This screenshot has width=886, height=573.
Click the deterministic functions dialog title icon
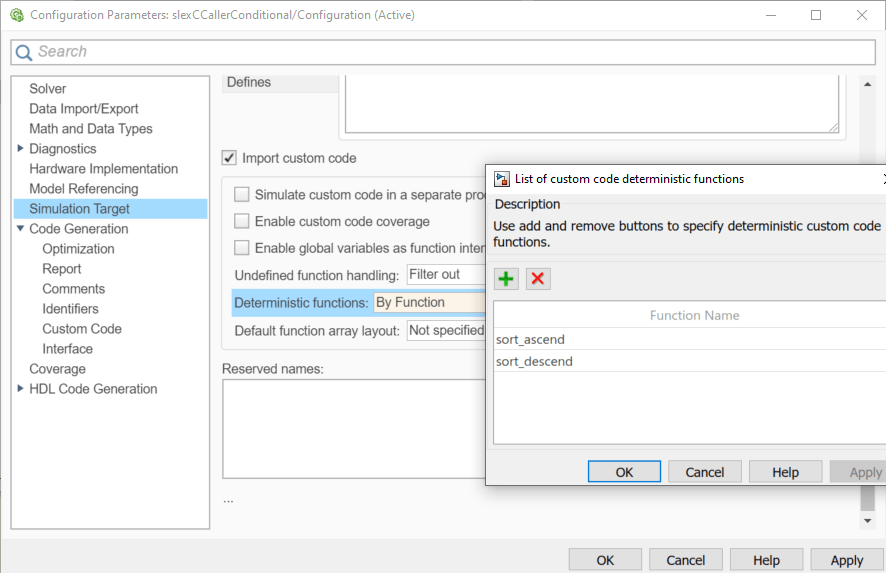pyautogui.click(x=501, y=179)
